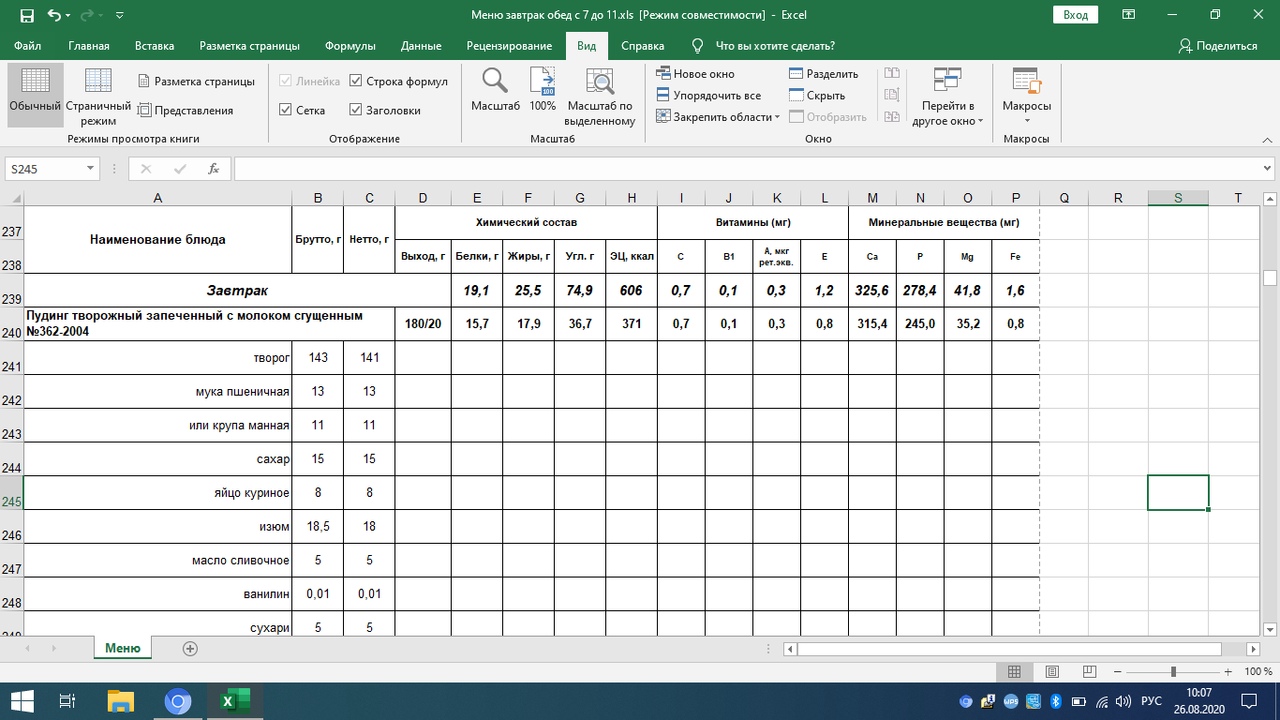Expand the Name Box dropdown arrow

click(x=90, y=169)
